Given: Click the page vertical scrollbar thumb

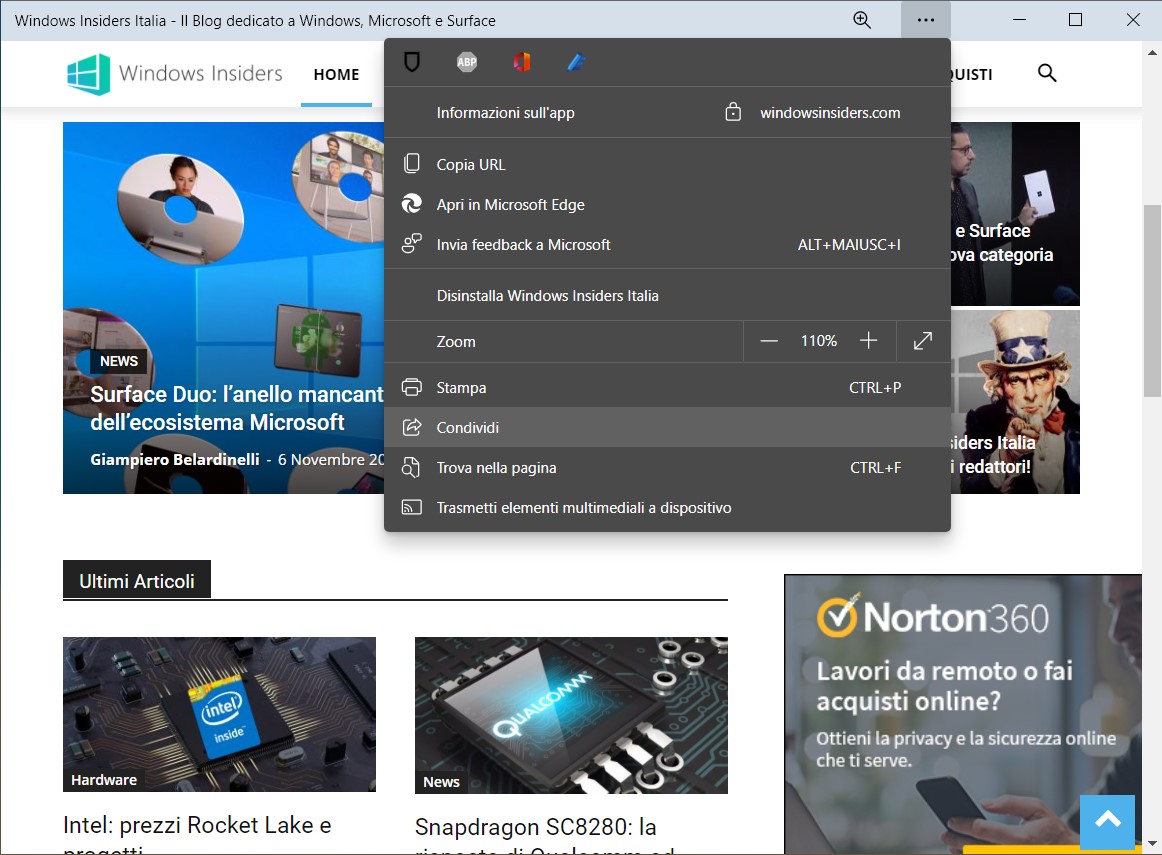Looking at the screenshot, I should pyautogui.click(x=1152, y=300).
